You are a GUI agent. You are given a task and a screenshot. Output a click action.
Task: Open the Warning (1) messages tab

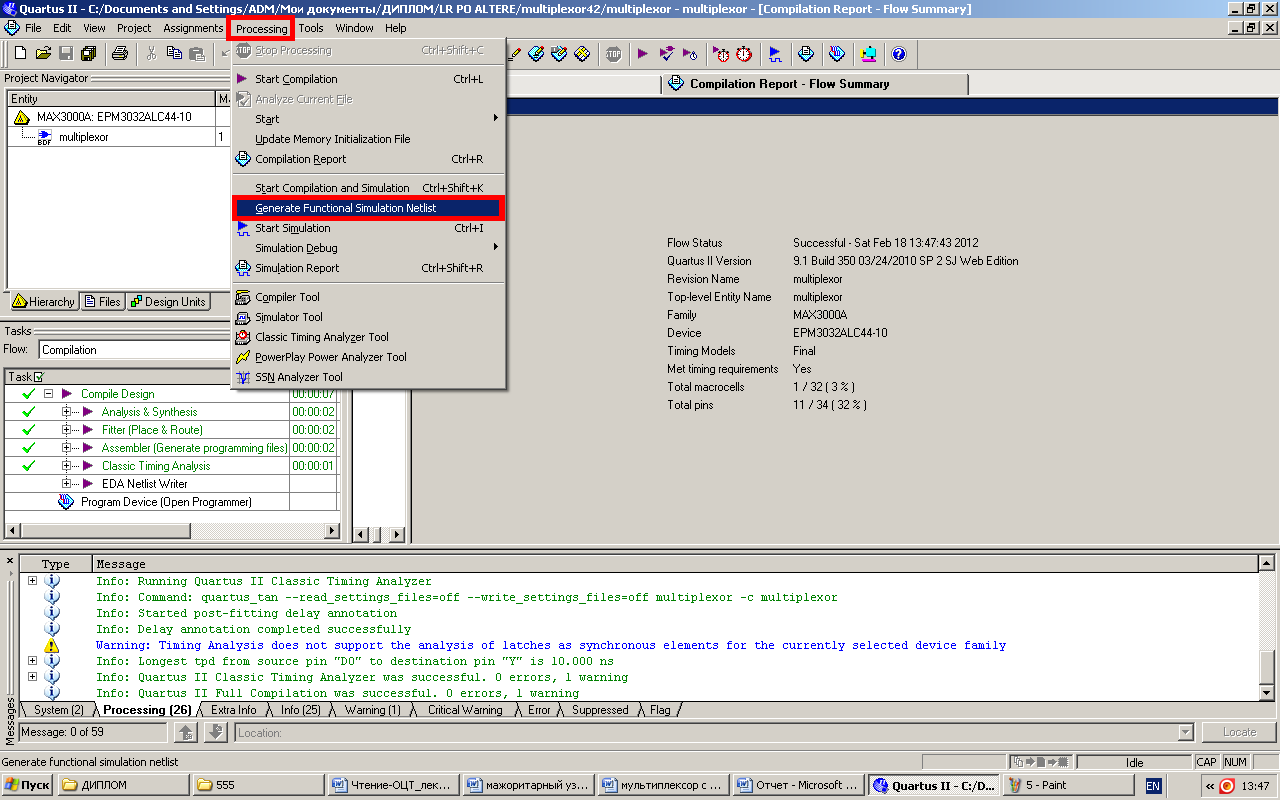click(372, 710)
